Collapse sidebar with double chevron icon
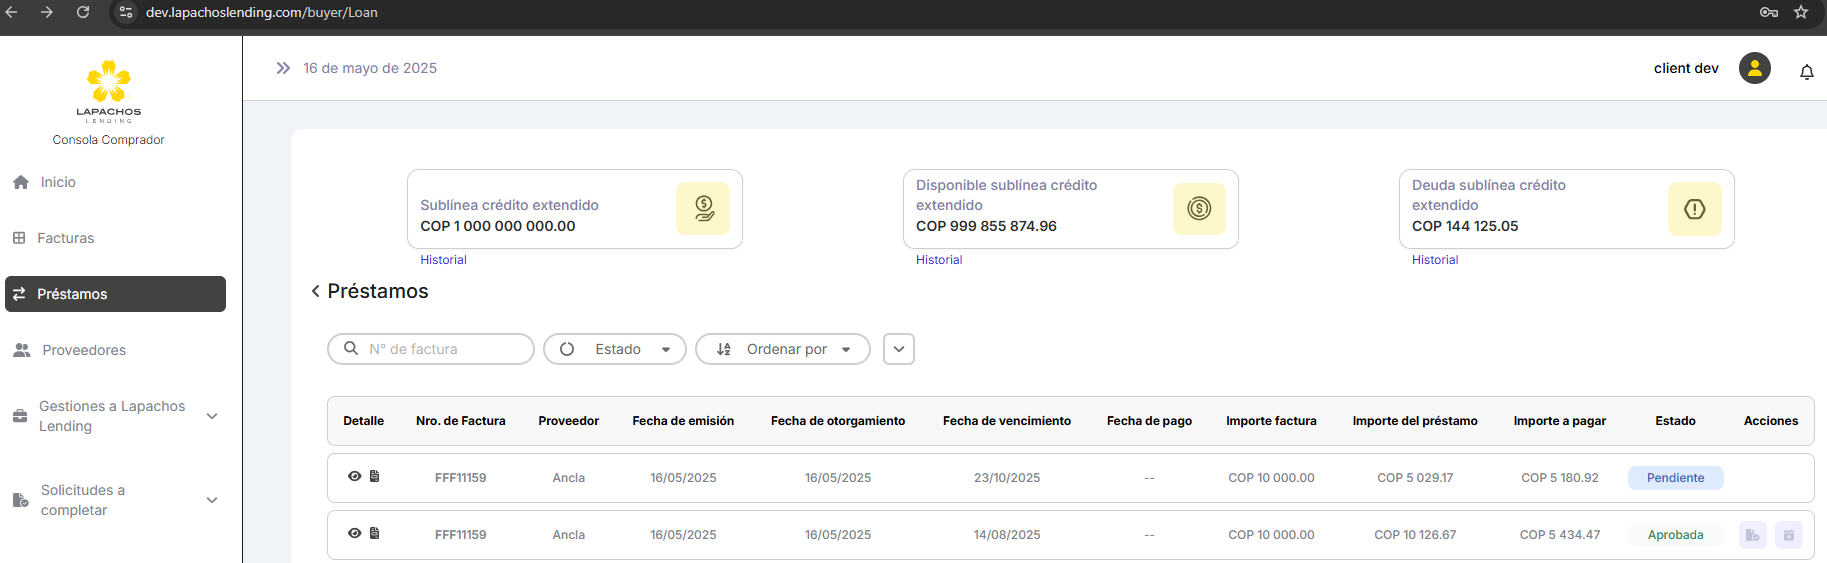Viewport: 1827px width, 563px height. tap(283, 68)
